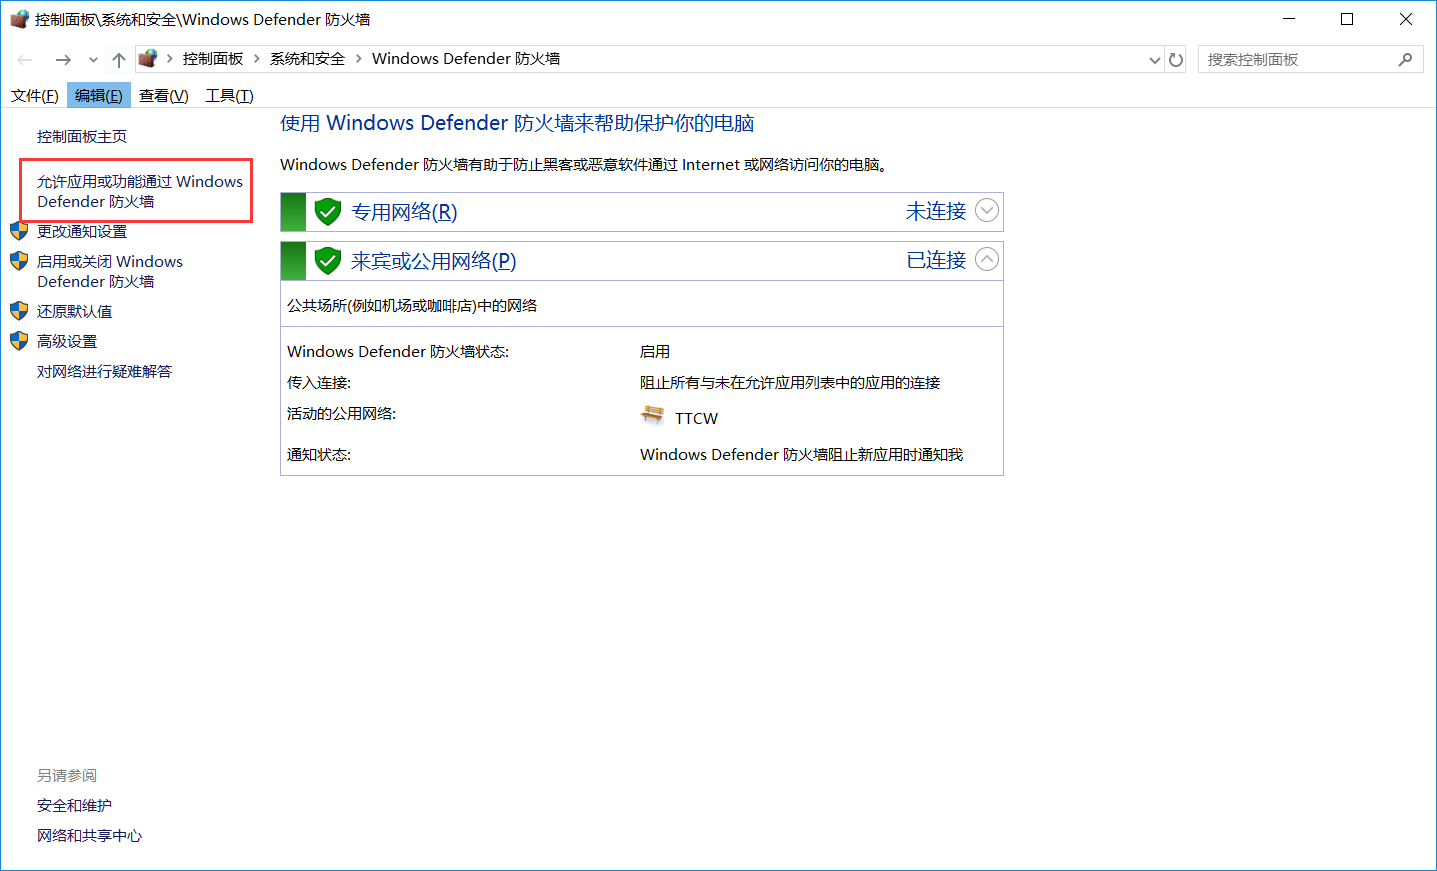Image resolution: width=1437 pixels, height=871 pixels.
Task: Click the 活动的公用网络: label
Action: click(x=342, y=414)
